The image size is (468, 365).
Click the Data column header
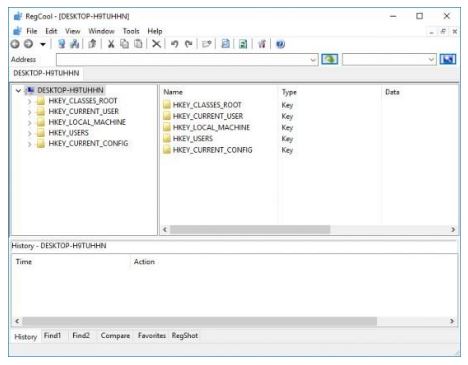(392, 92)
